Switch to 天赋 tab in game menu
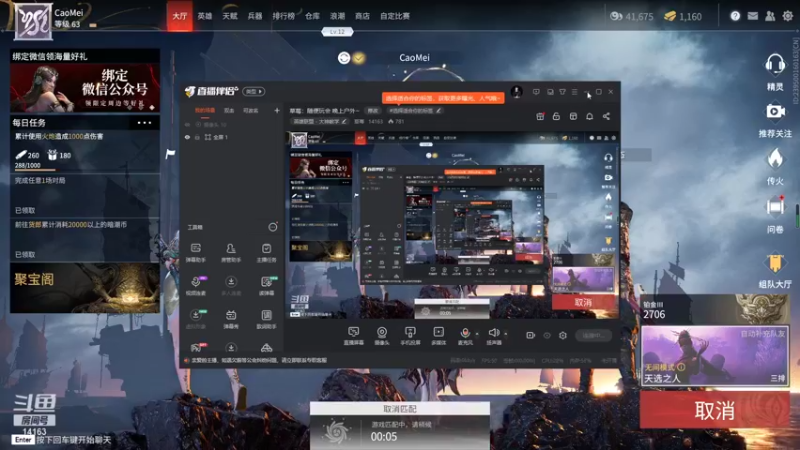This screenshot has height=450, width=800. click(x=230, y=16)
